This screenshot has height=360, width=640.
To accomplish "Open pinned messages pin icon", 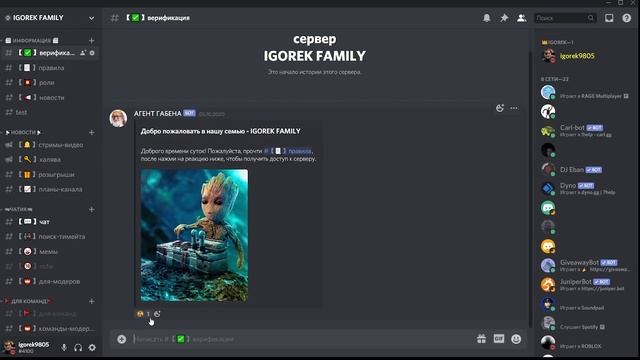I will click(504, 18).
